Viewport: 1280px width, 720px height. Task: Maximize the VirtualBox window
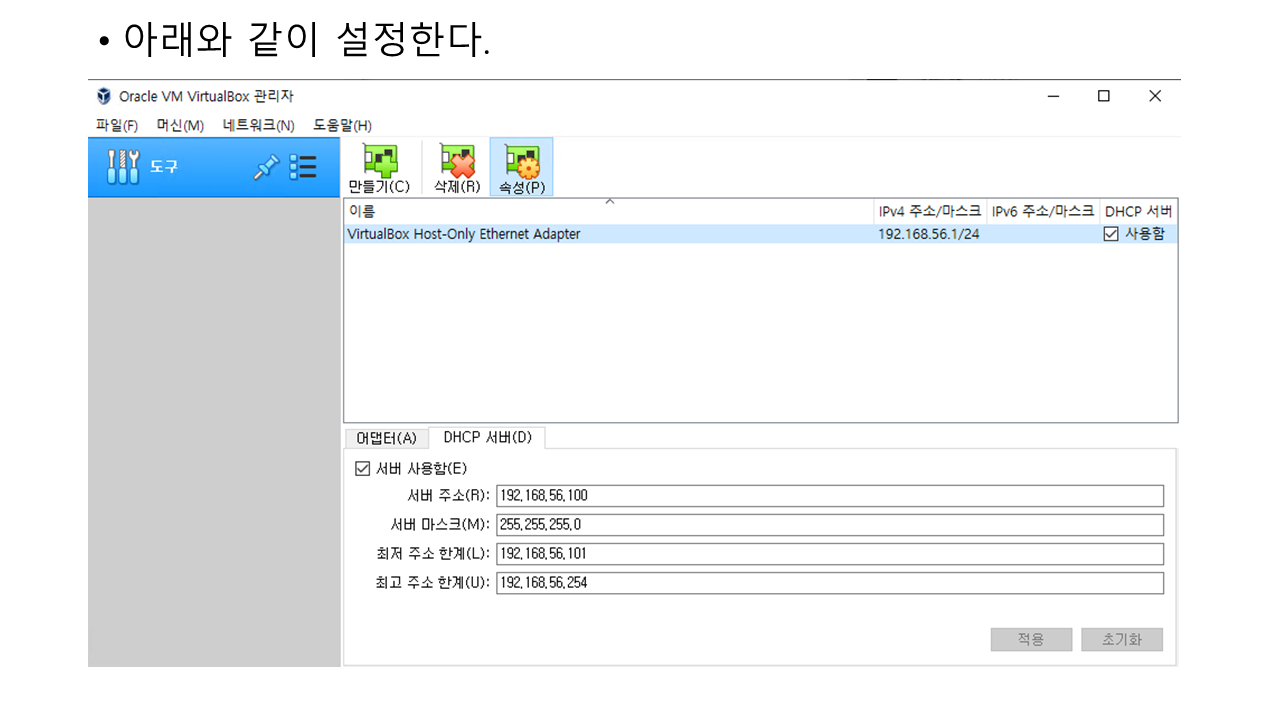tap(1103, 96)
